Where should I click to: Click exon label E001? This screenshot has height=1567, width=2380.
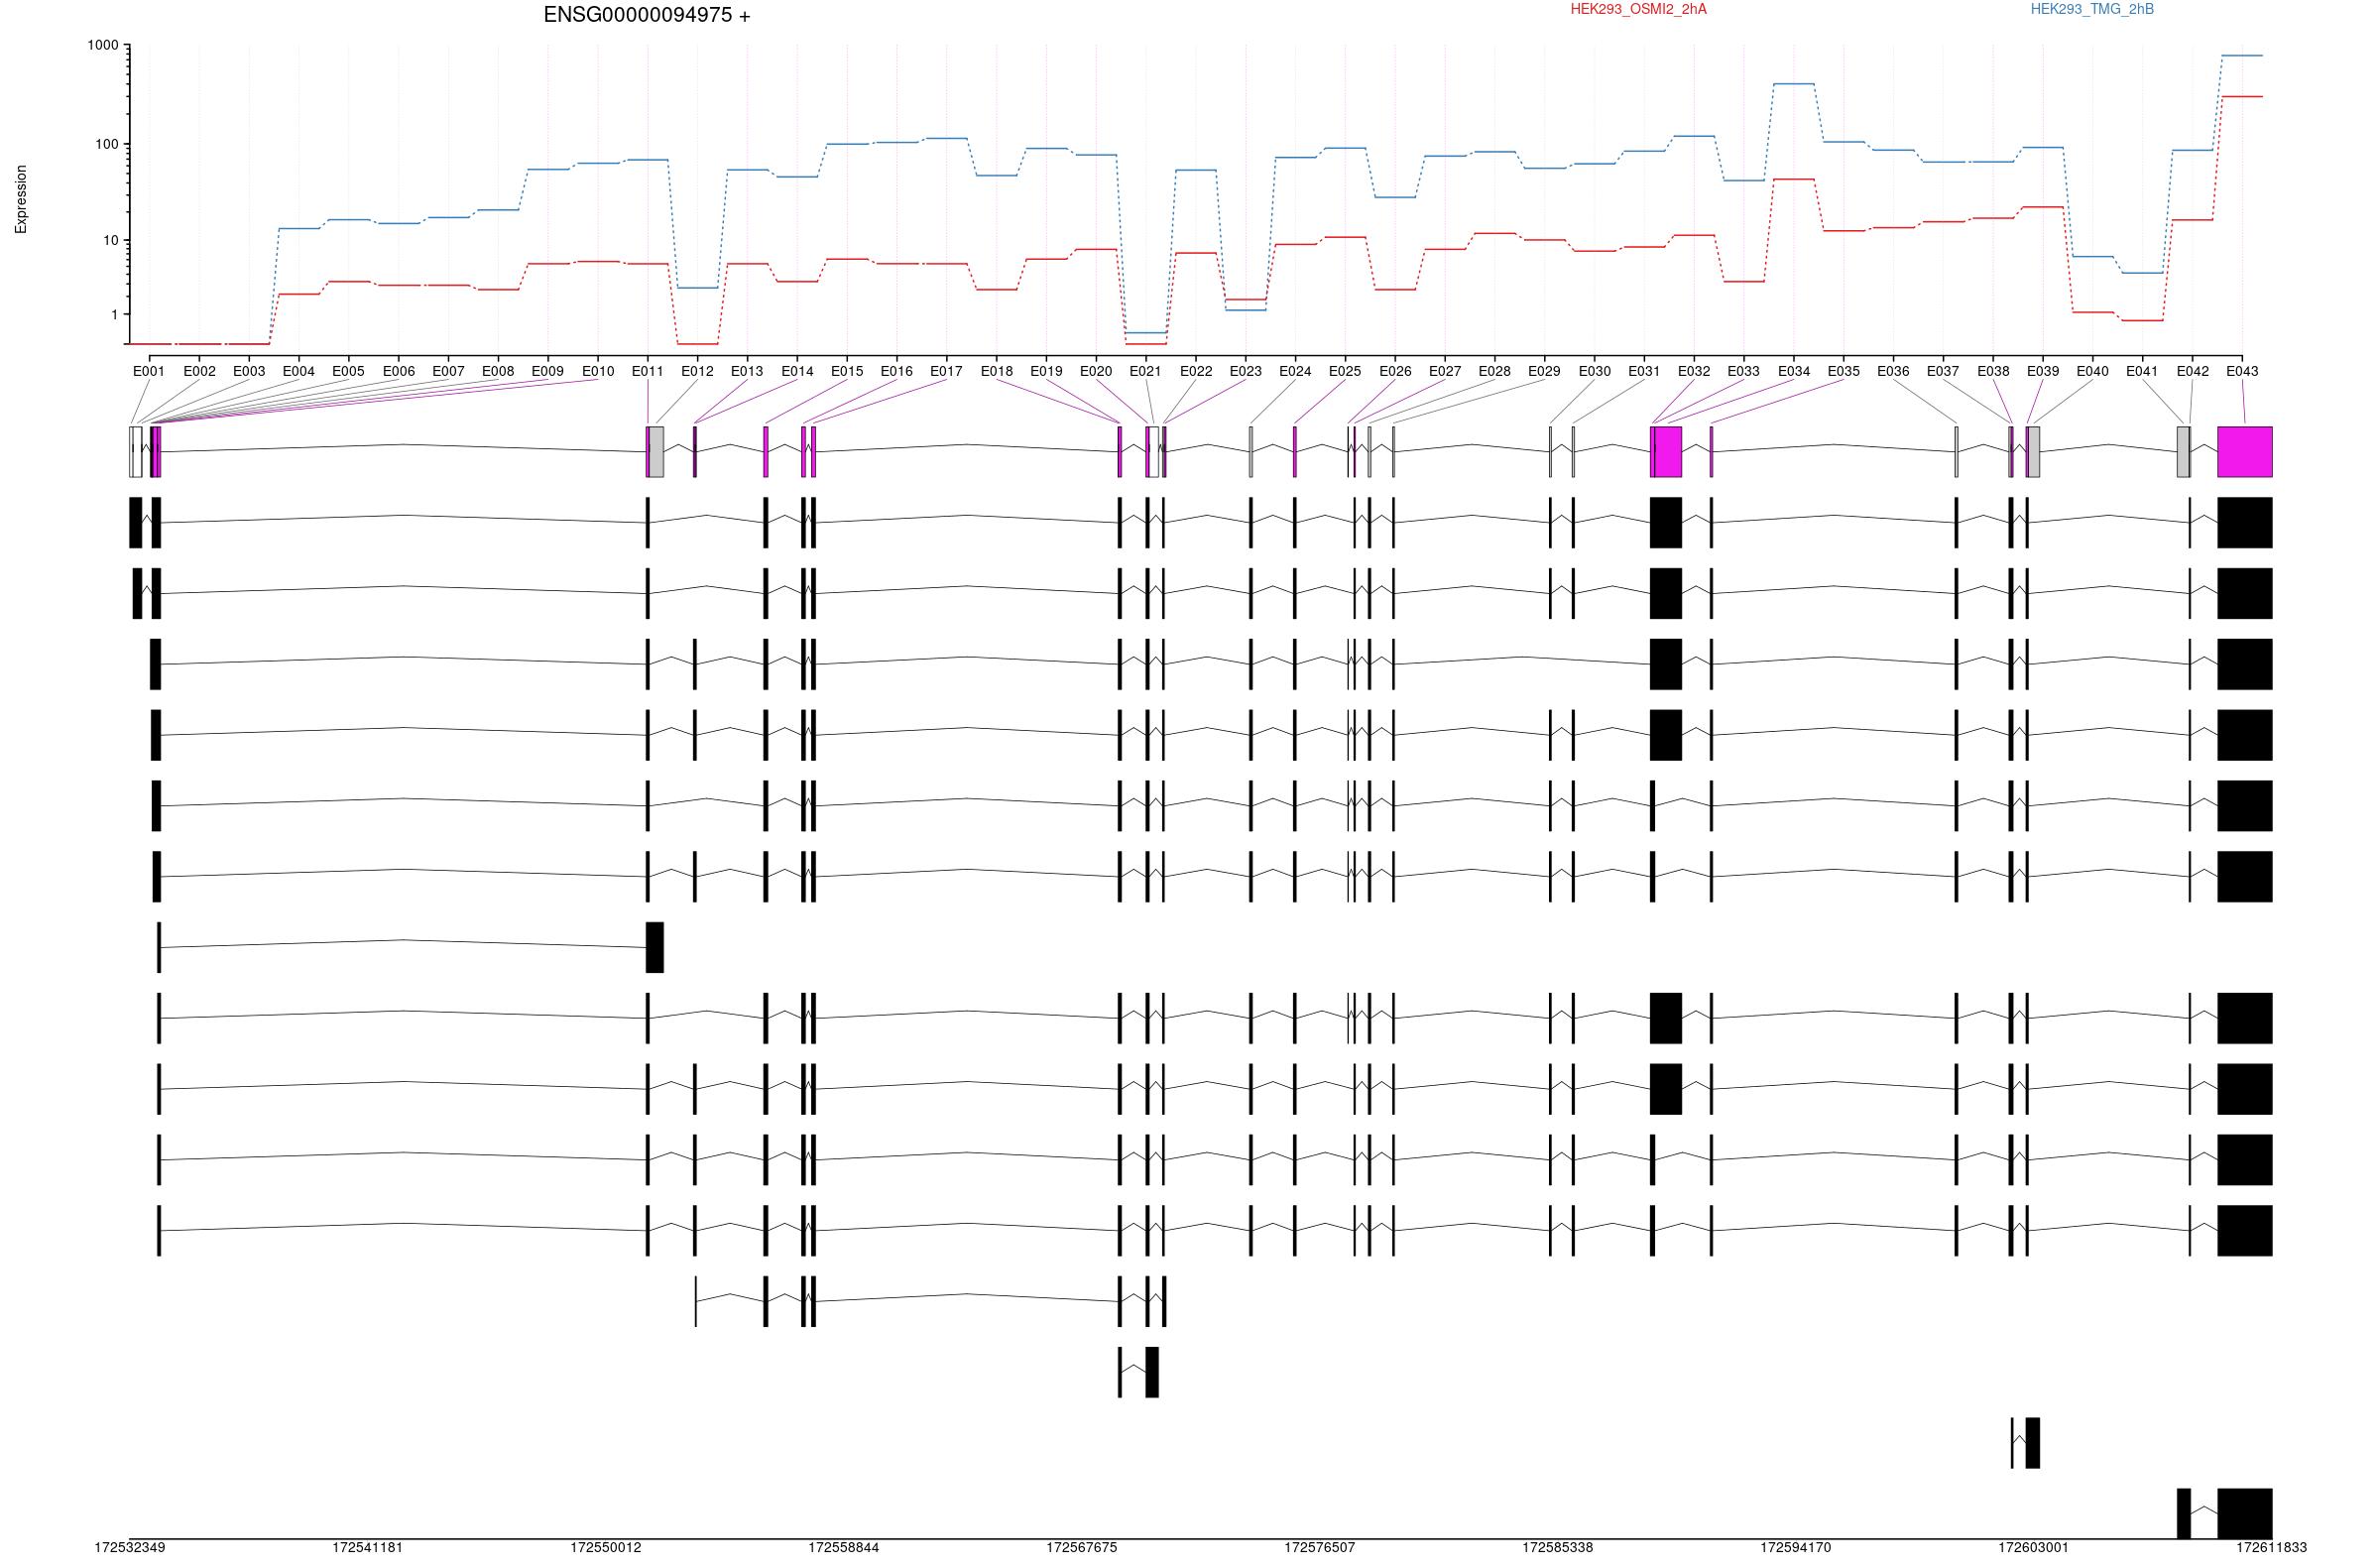pos(149,371)
